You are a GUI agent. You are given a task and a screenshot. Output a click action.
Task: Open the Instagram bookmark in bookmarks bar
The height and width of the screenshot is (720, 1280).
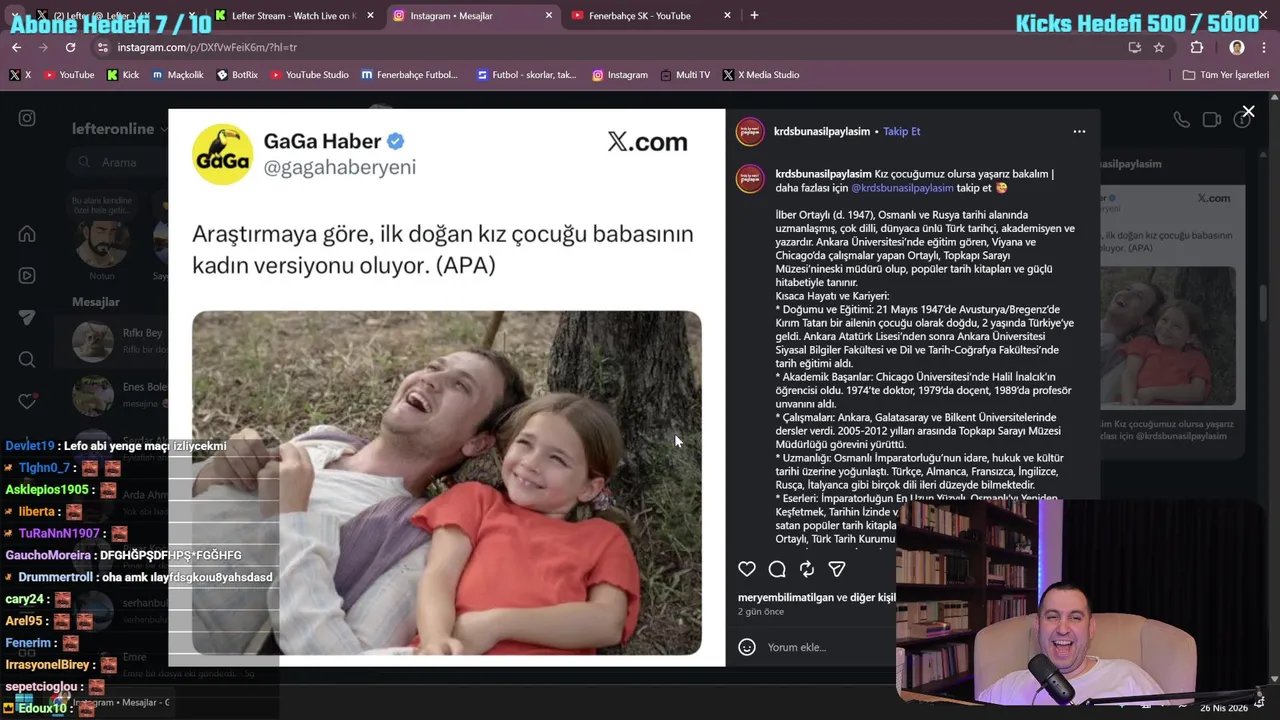(x=619, y=75)
